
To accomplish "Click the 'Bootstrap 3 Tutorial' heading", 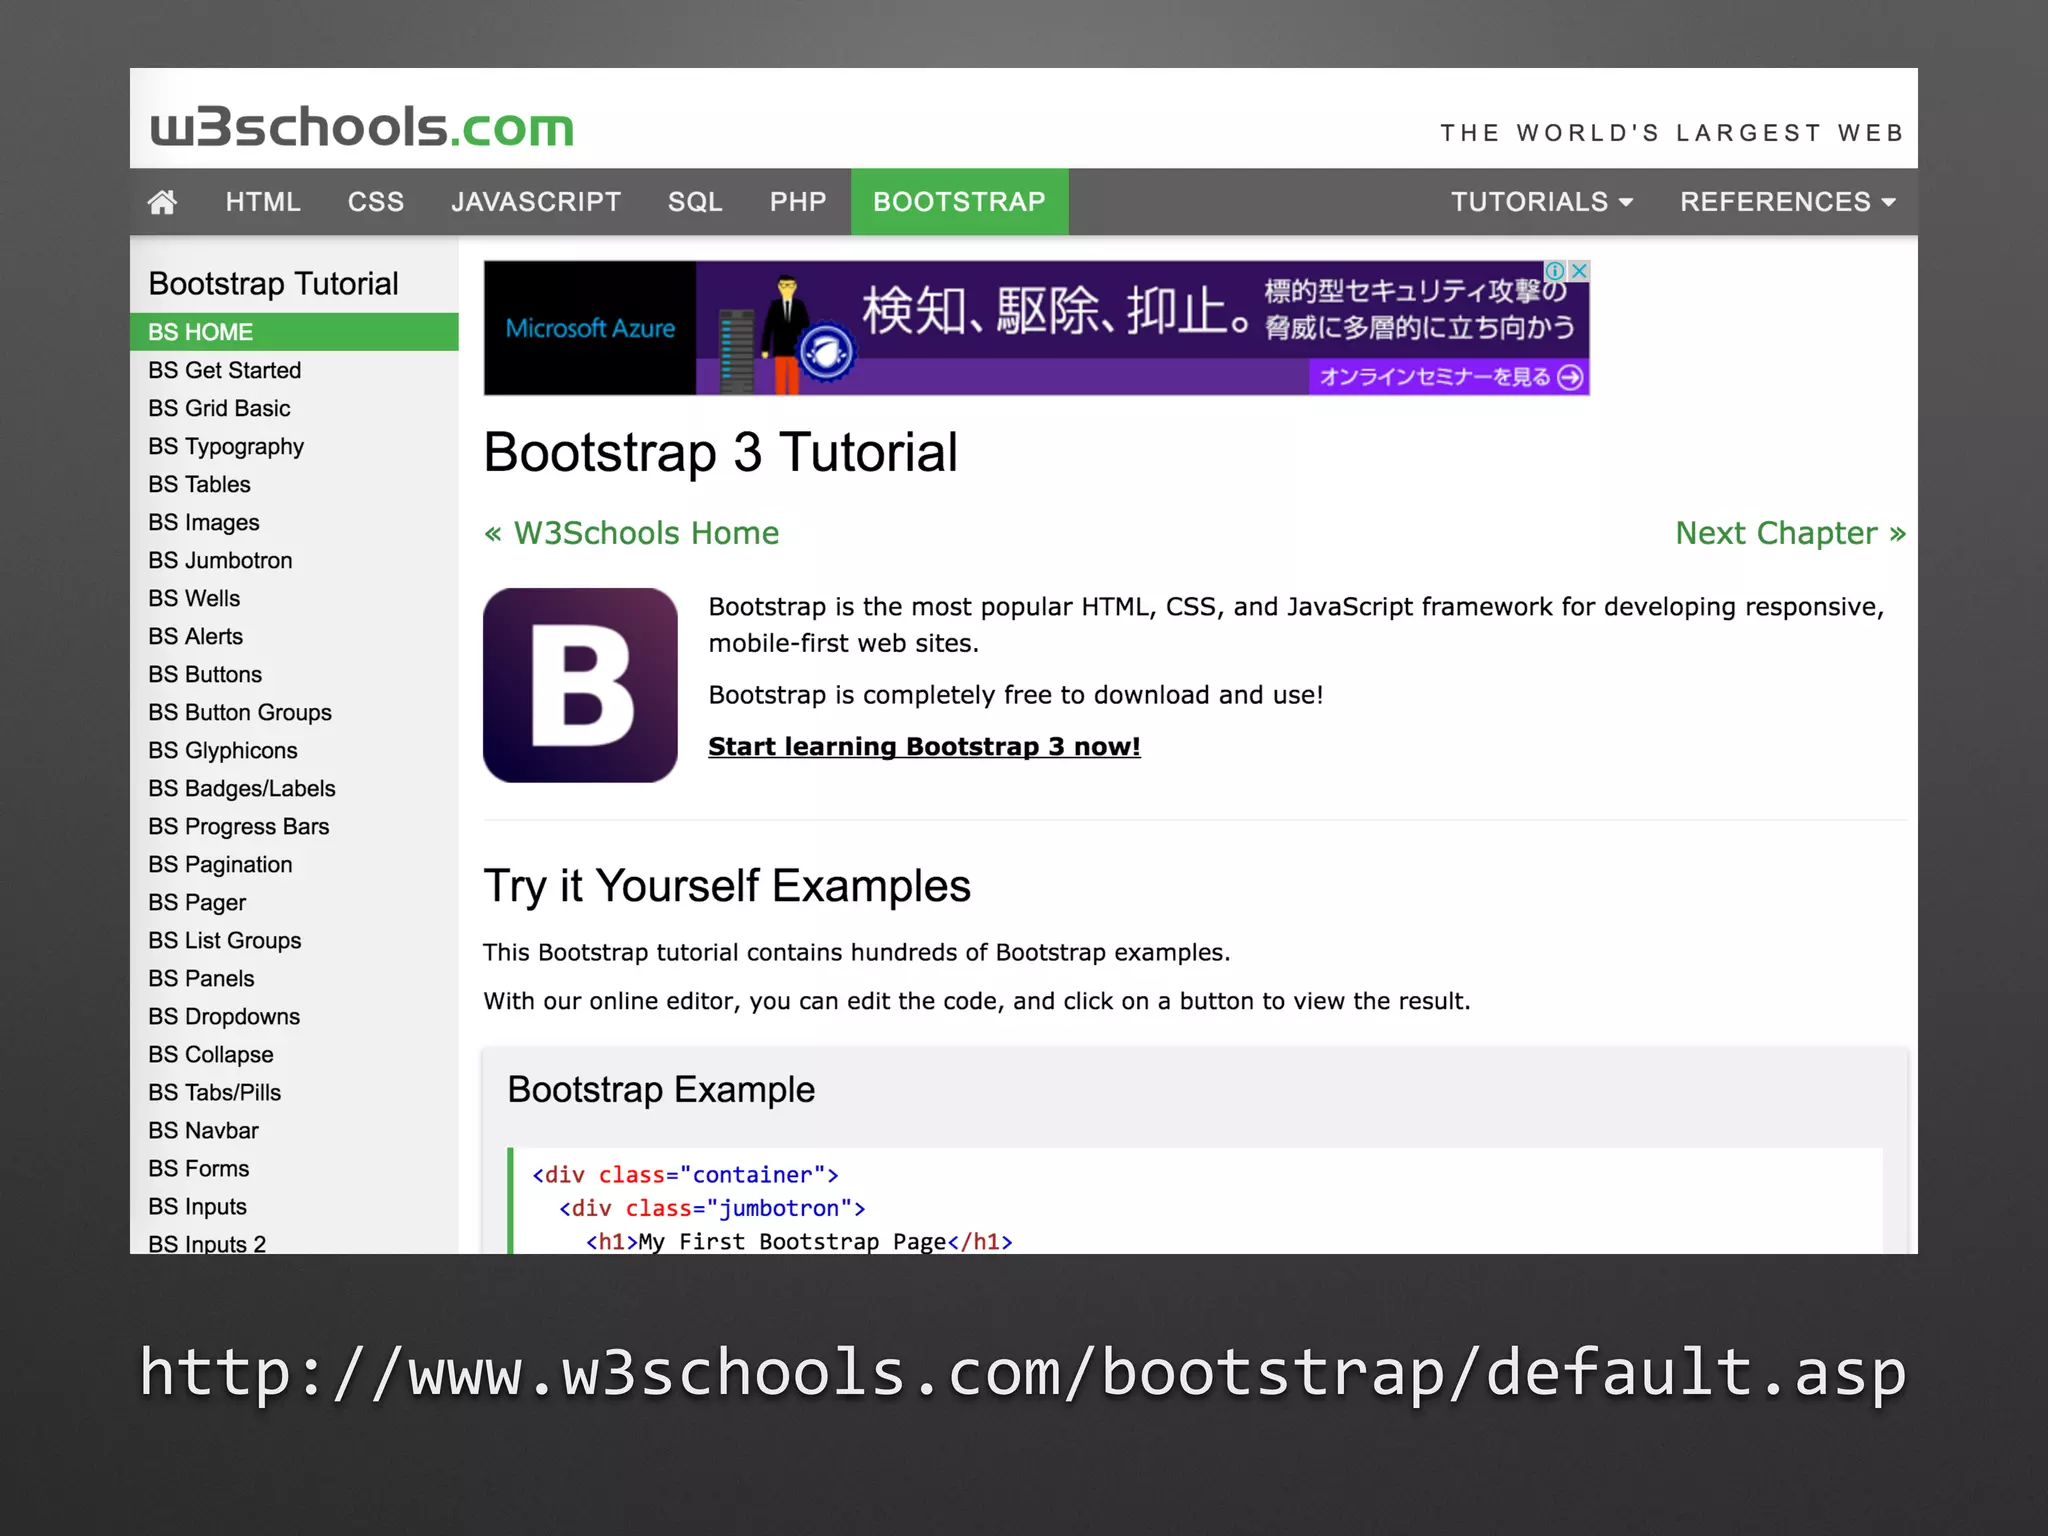I will click(721, 453).
